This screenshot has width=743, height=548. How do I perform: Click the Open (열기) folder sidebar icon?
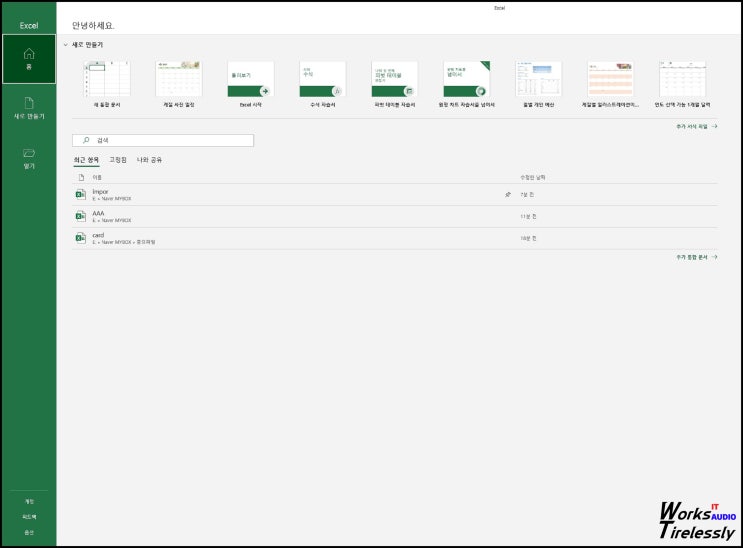[x=29, y=158]
